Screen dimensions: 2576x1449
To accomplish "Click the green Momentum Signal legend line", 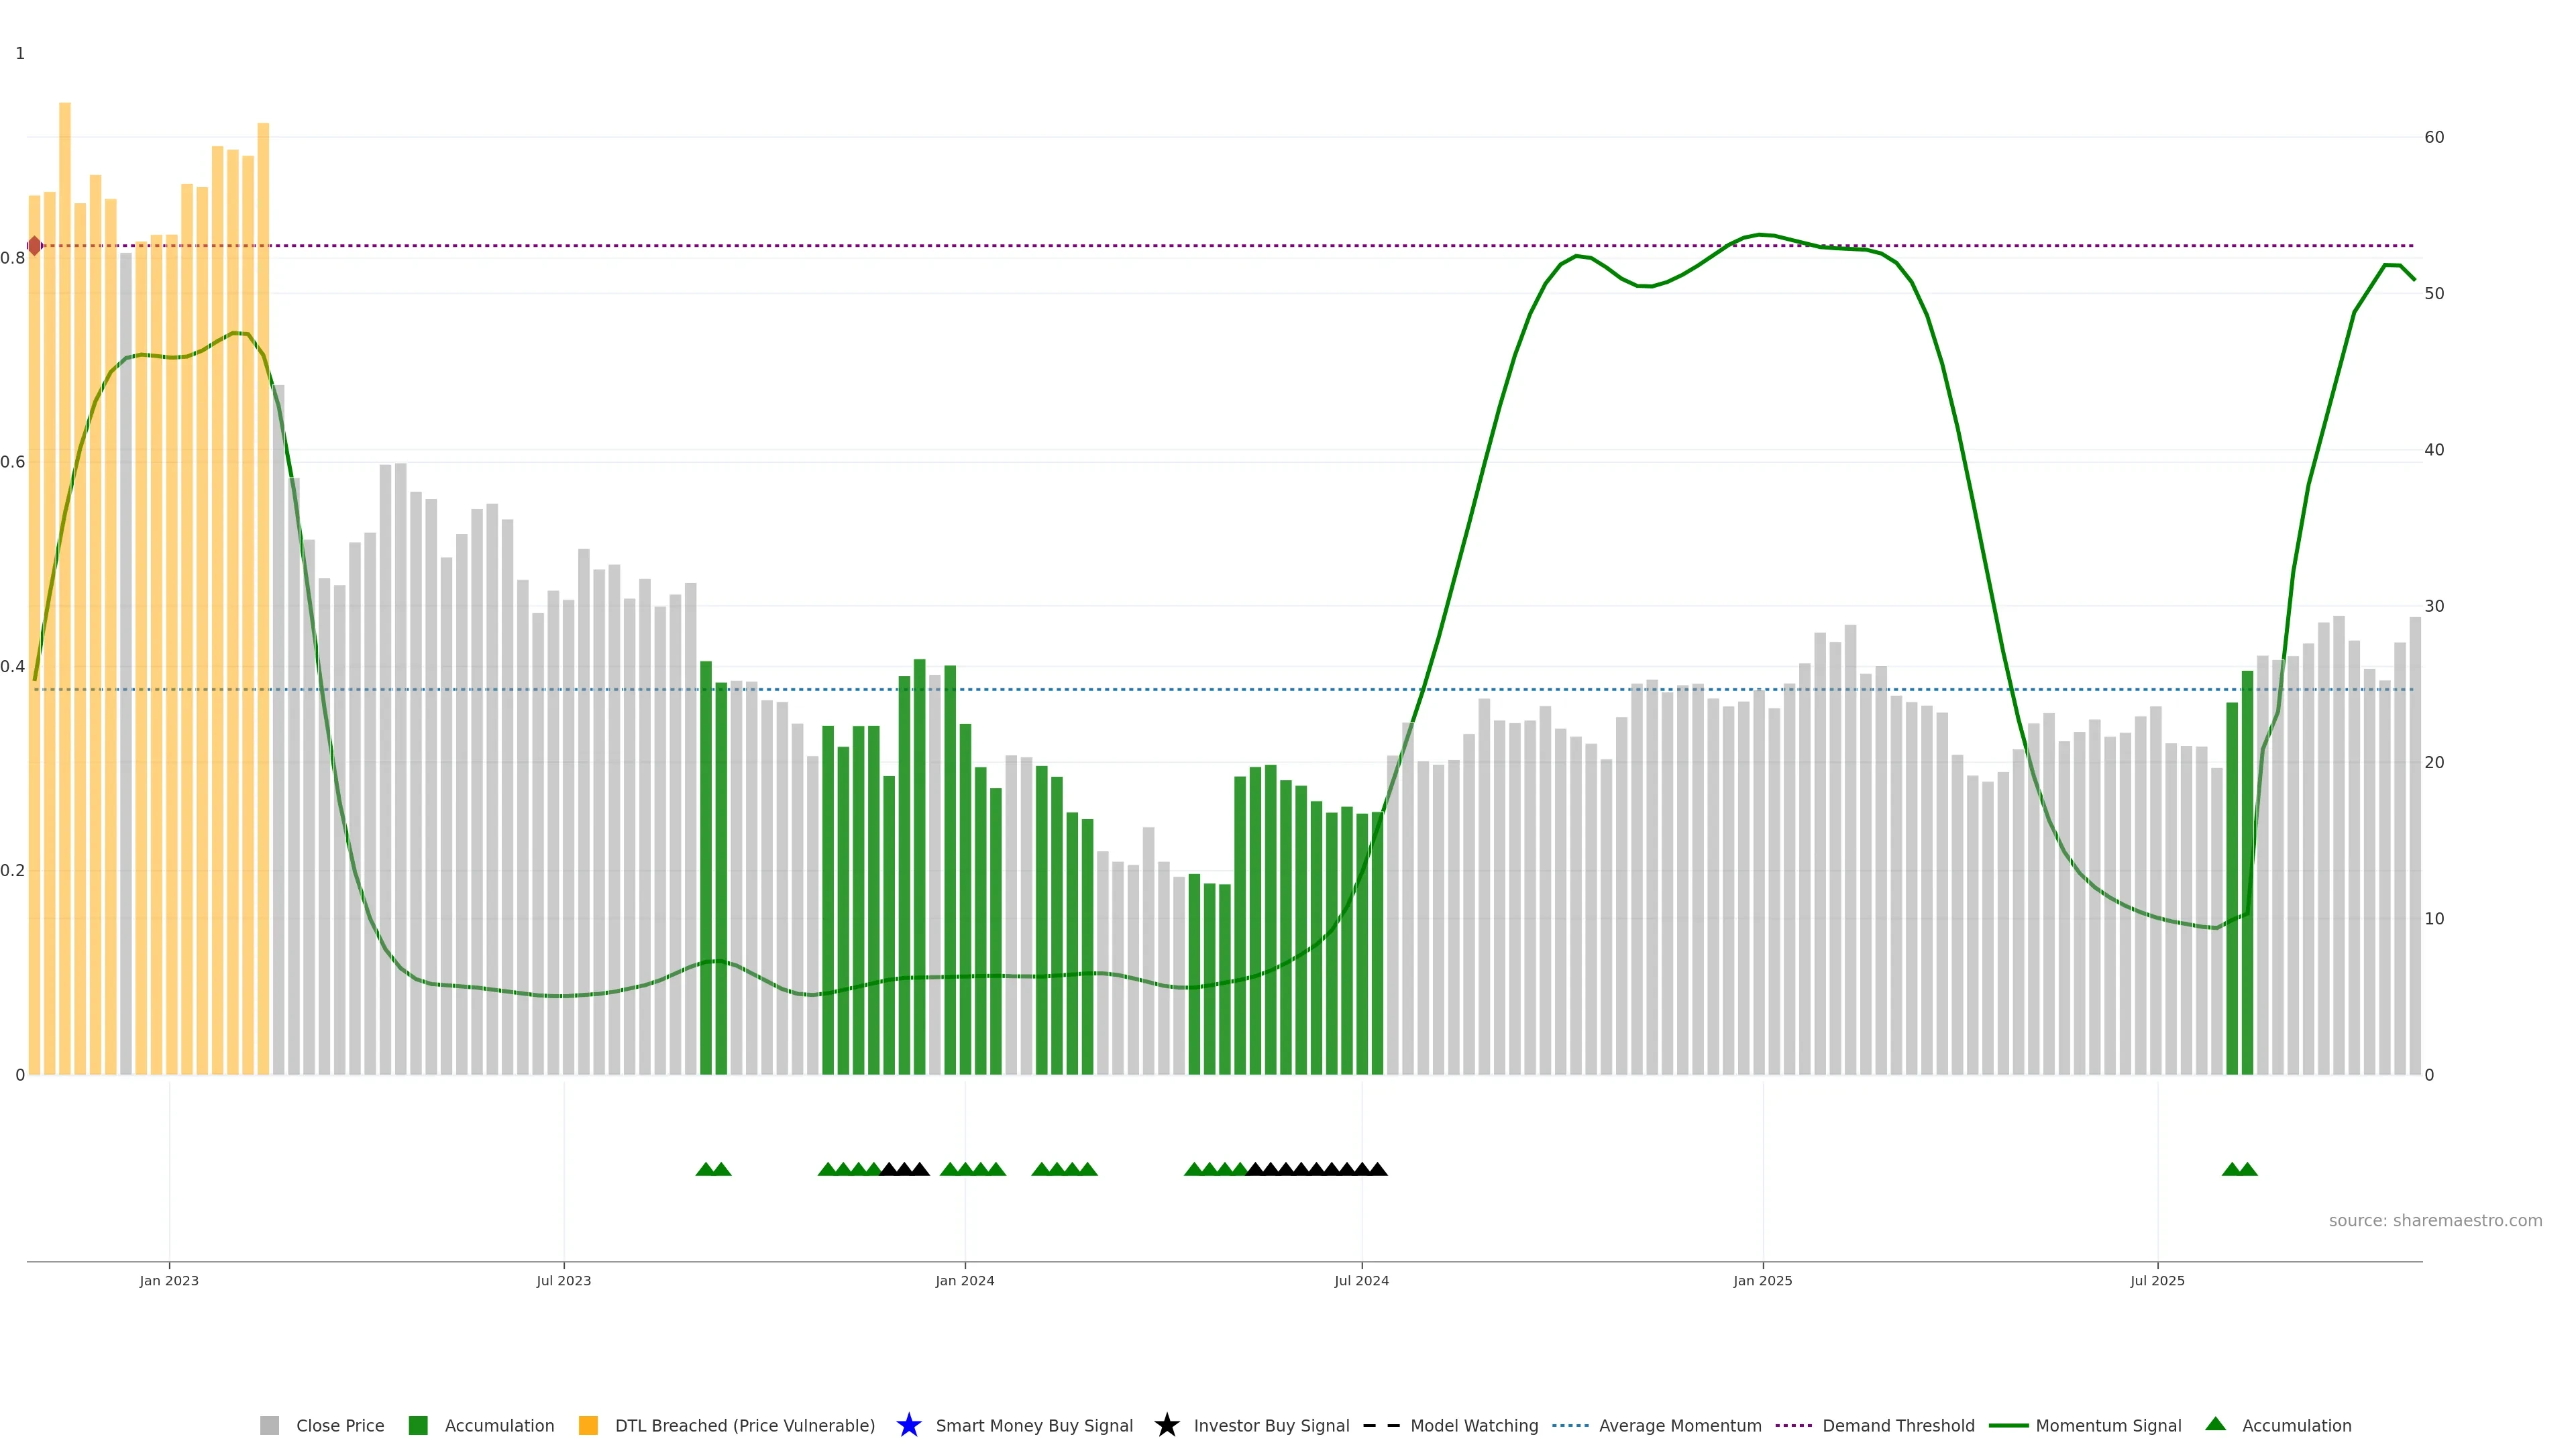I will pos(2008,1425).
